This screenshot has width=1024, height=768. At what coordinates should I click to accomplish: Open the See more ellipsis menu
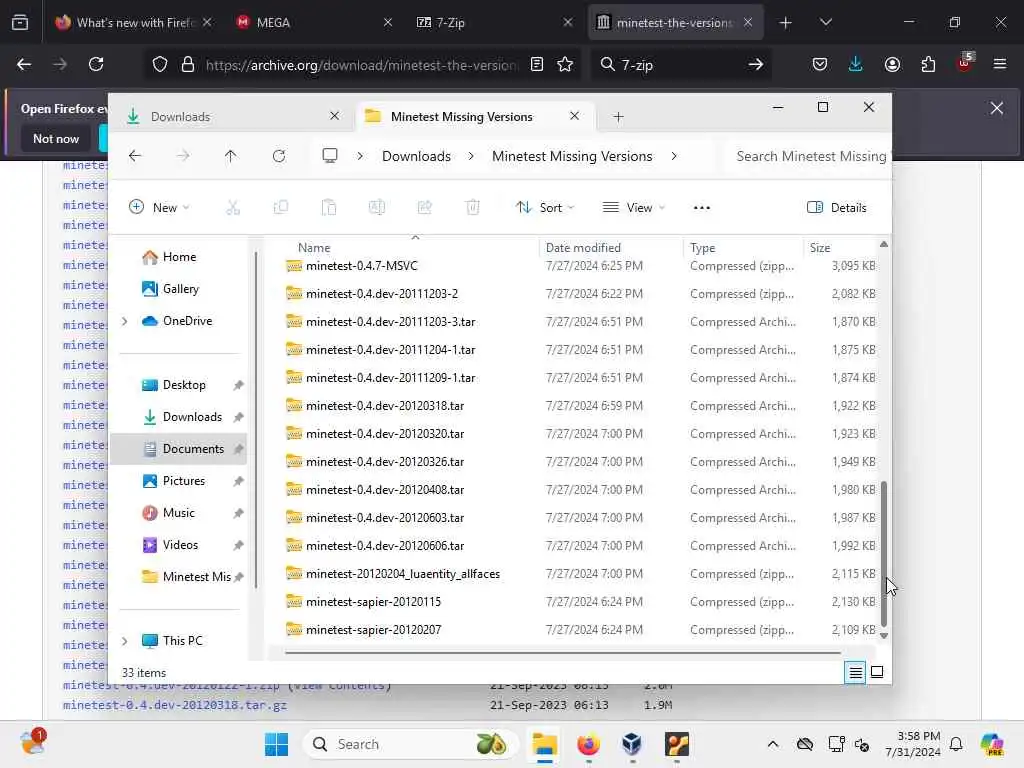(x=701, y=208)
